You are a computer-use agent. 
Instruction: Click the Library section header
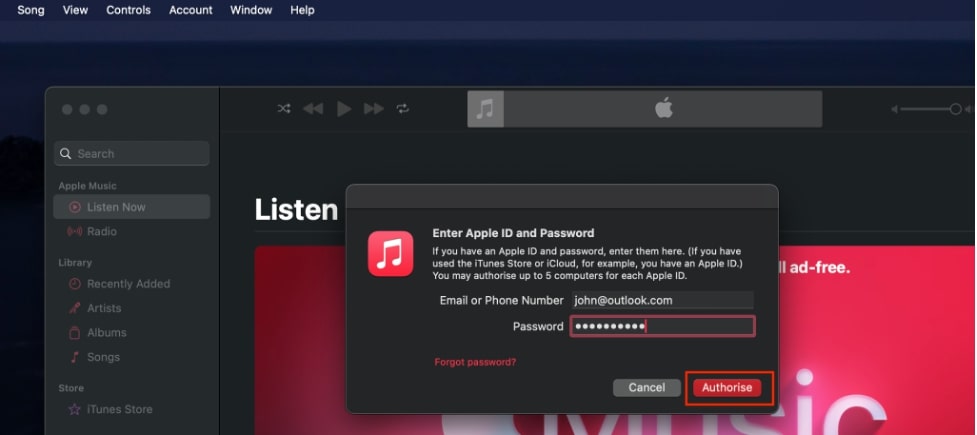click(75, 262)
